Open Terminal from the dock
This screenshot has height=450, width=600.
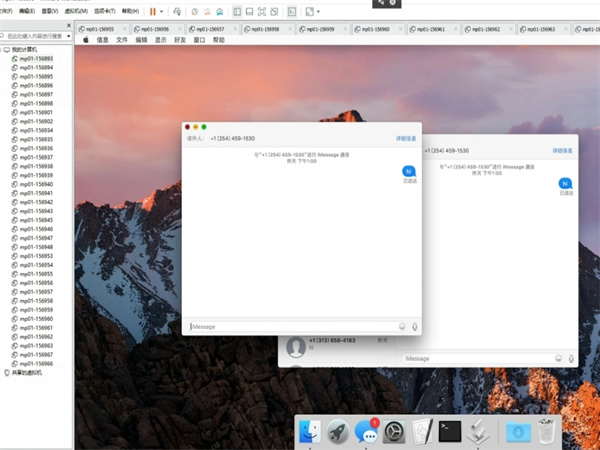click(x=451, y=432)
